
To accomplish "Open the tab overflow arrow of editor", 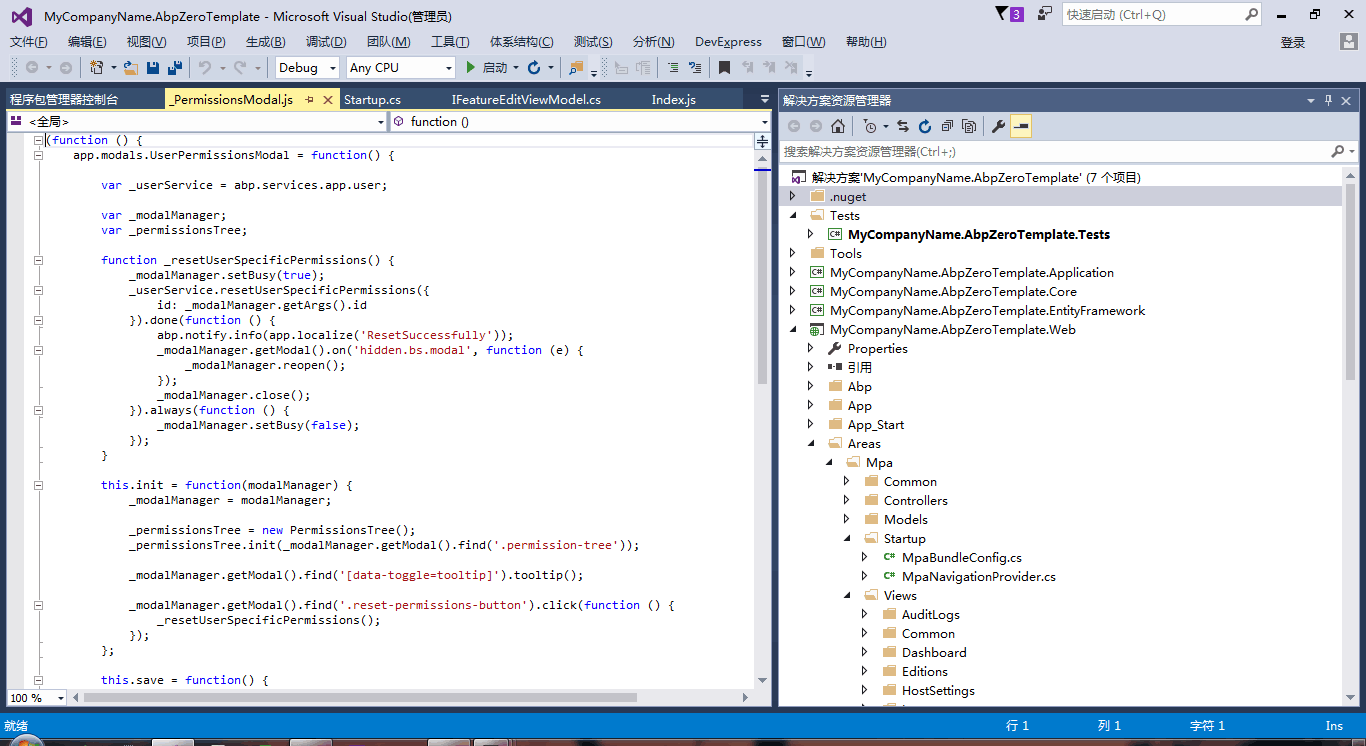I will 765,100.
